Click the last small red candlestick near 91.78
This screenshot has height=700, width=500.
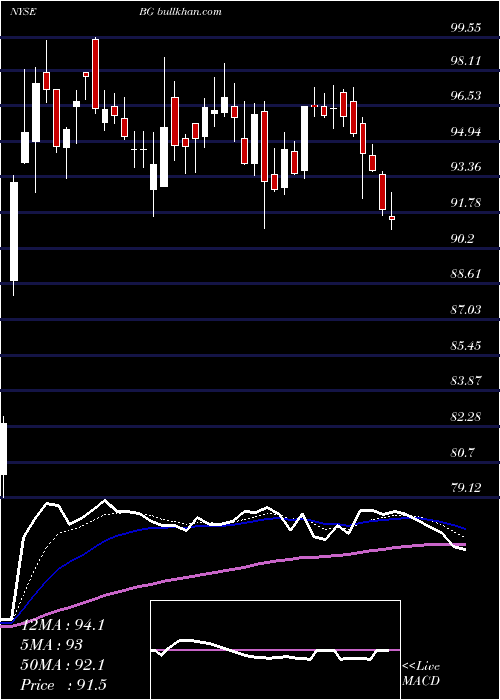(392, 217)
